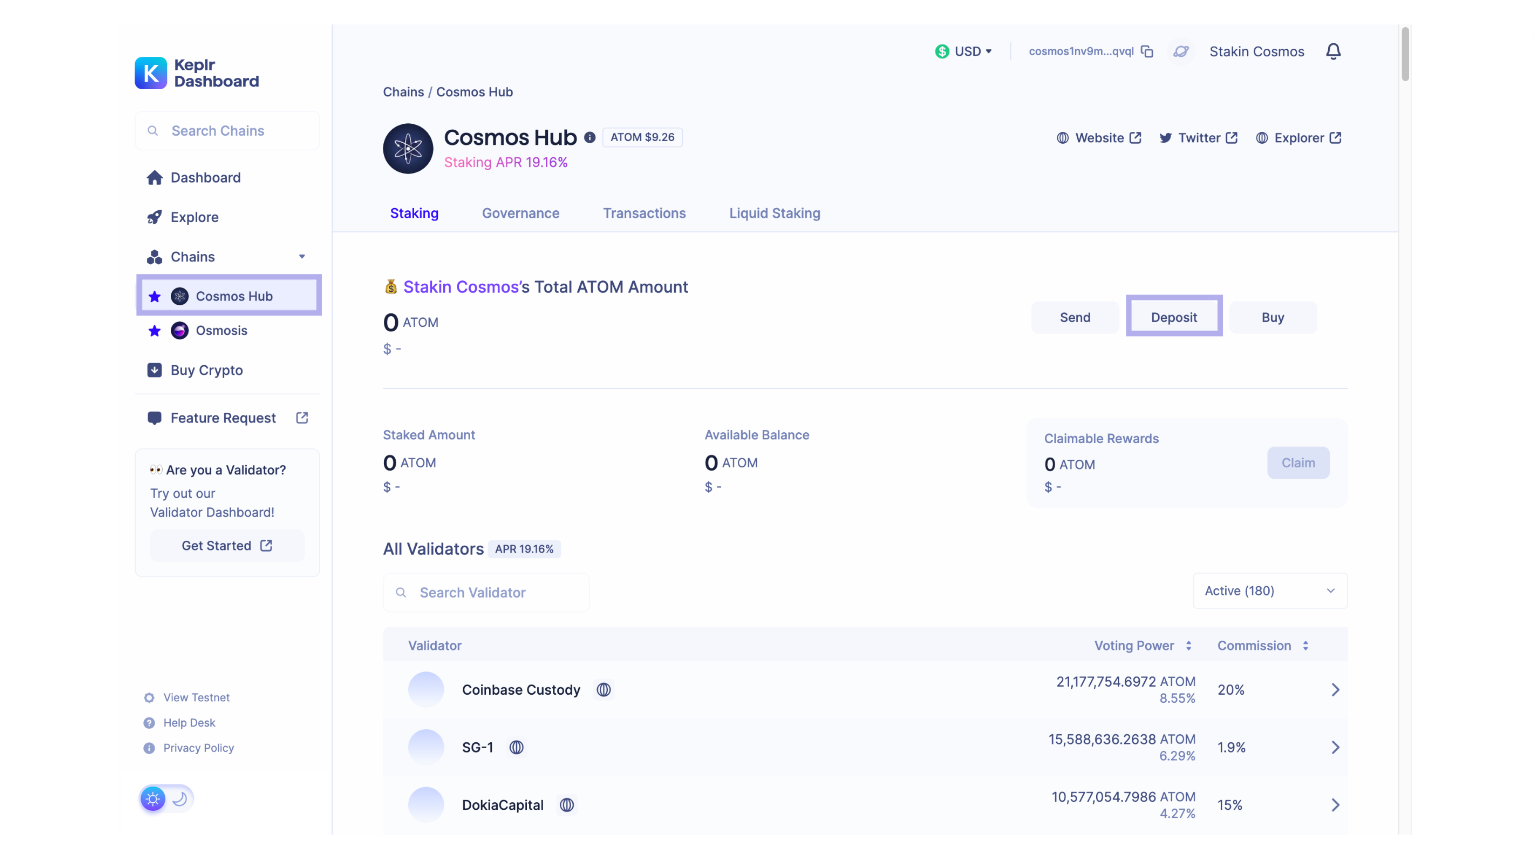Image resolution: width=1534 pixels, height=860 pixels.
Task: Click the Buy button
Action: coord(1273,317)
